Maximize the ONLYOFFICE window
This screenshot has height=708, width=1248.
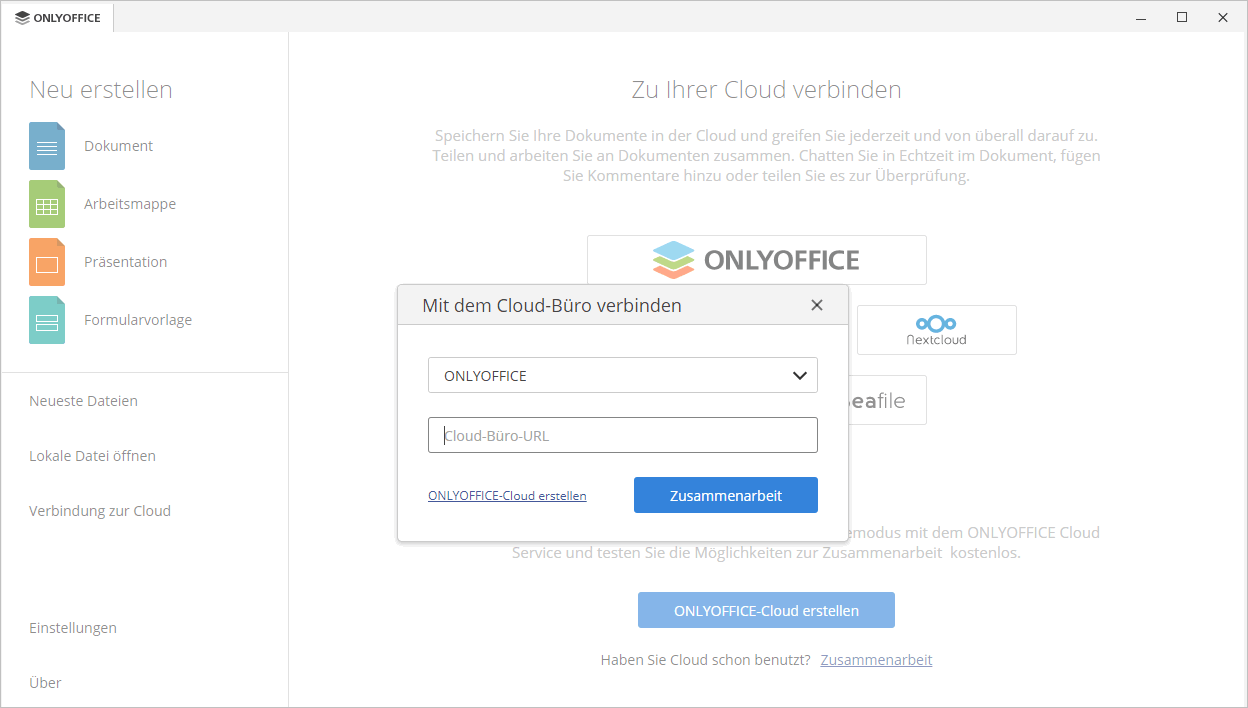(x=1182, y=17)
